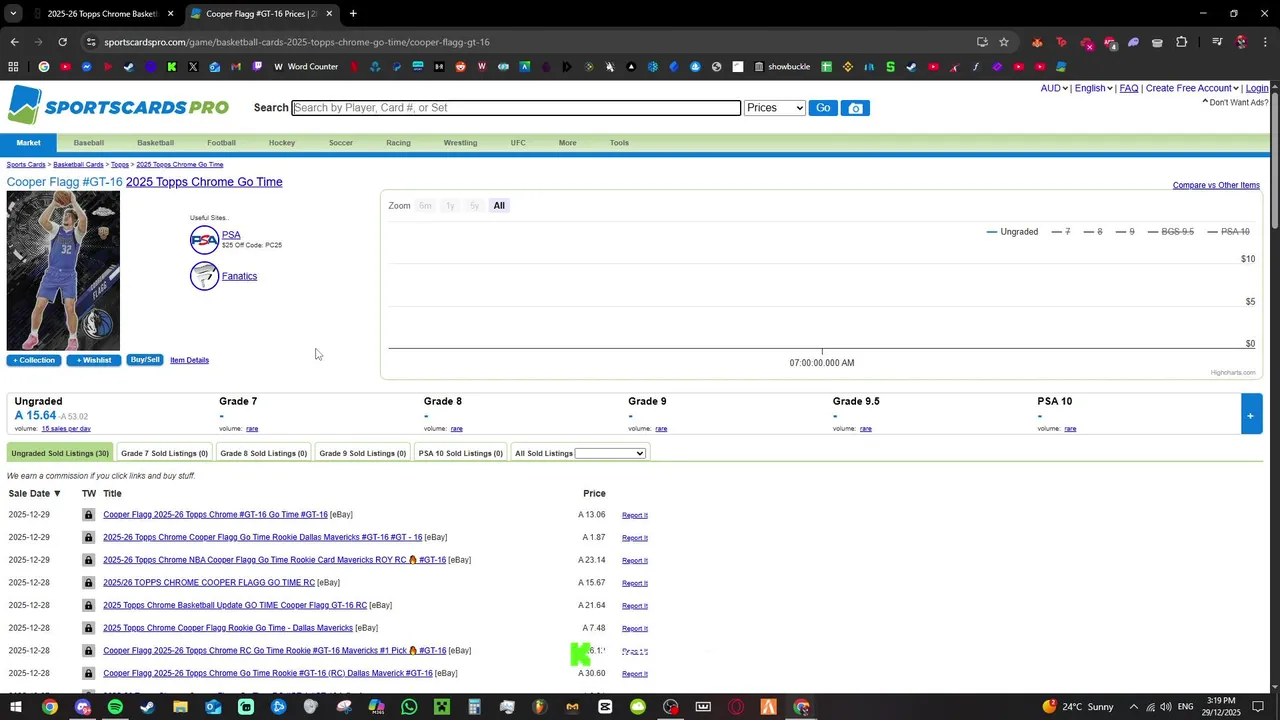Reload the page with the refresh icon
The height and width of the screenshot is (720, 1280).
click(62, 42)
